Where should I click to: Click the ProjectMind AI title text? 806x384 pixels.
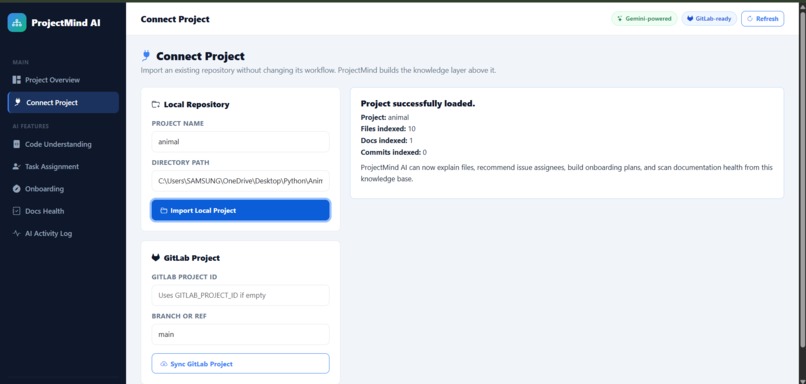pyautogui.click(x=66, y=23)
